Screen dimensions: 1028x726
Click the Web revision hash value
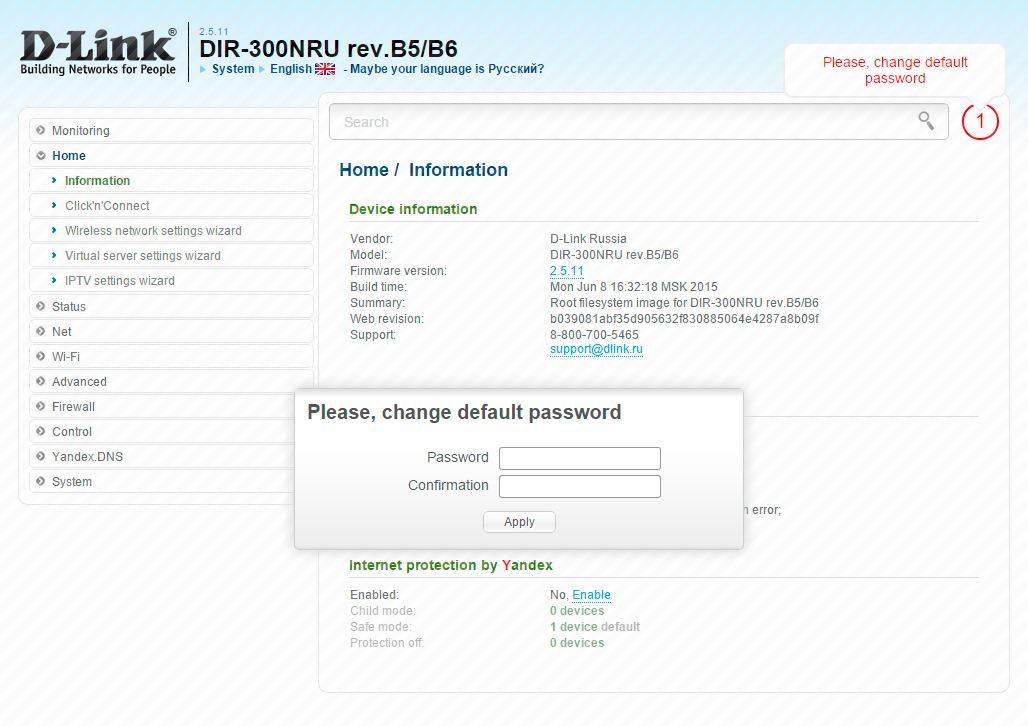click(684, 319)
